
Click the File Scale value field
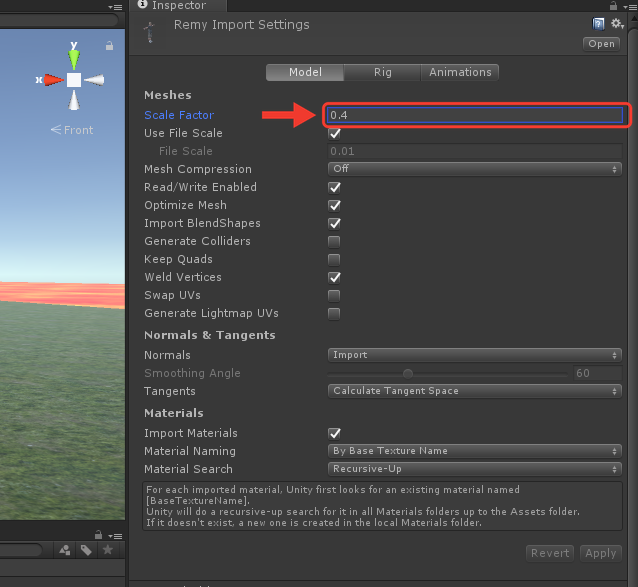click(x=475, y=151)
